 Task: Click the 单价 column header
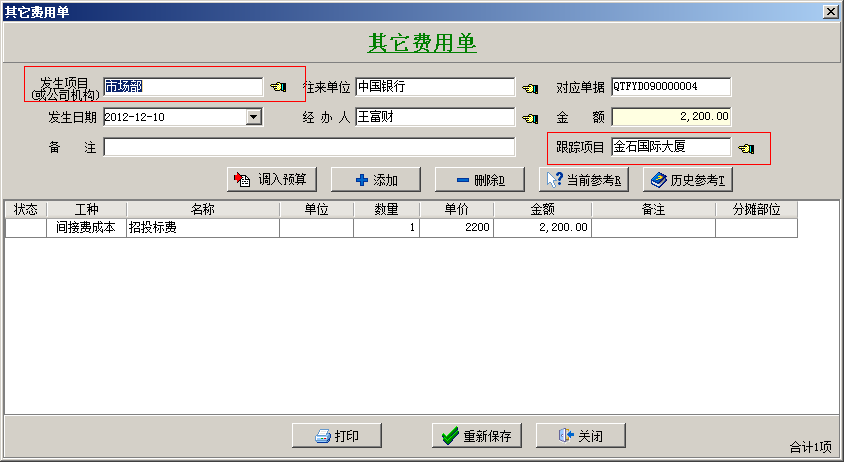click(x=456, y=209)
